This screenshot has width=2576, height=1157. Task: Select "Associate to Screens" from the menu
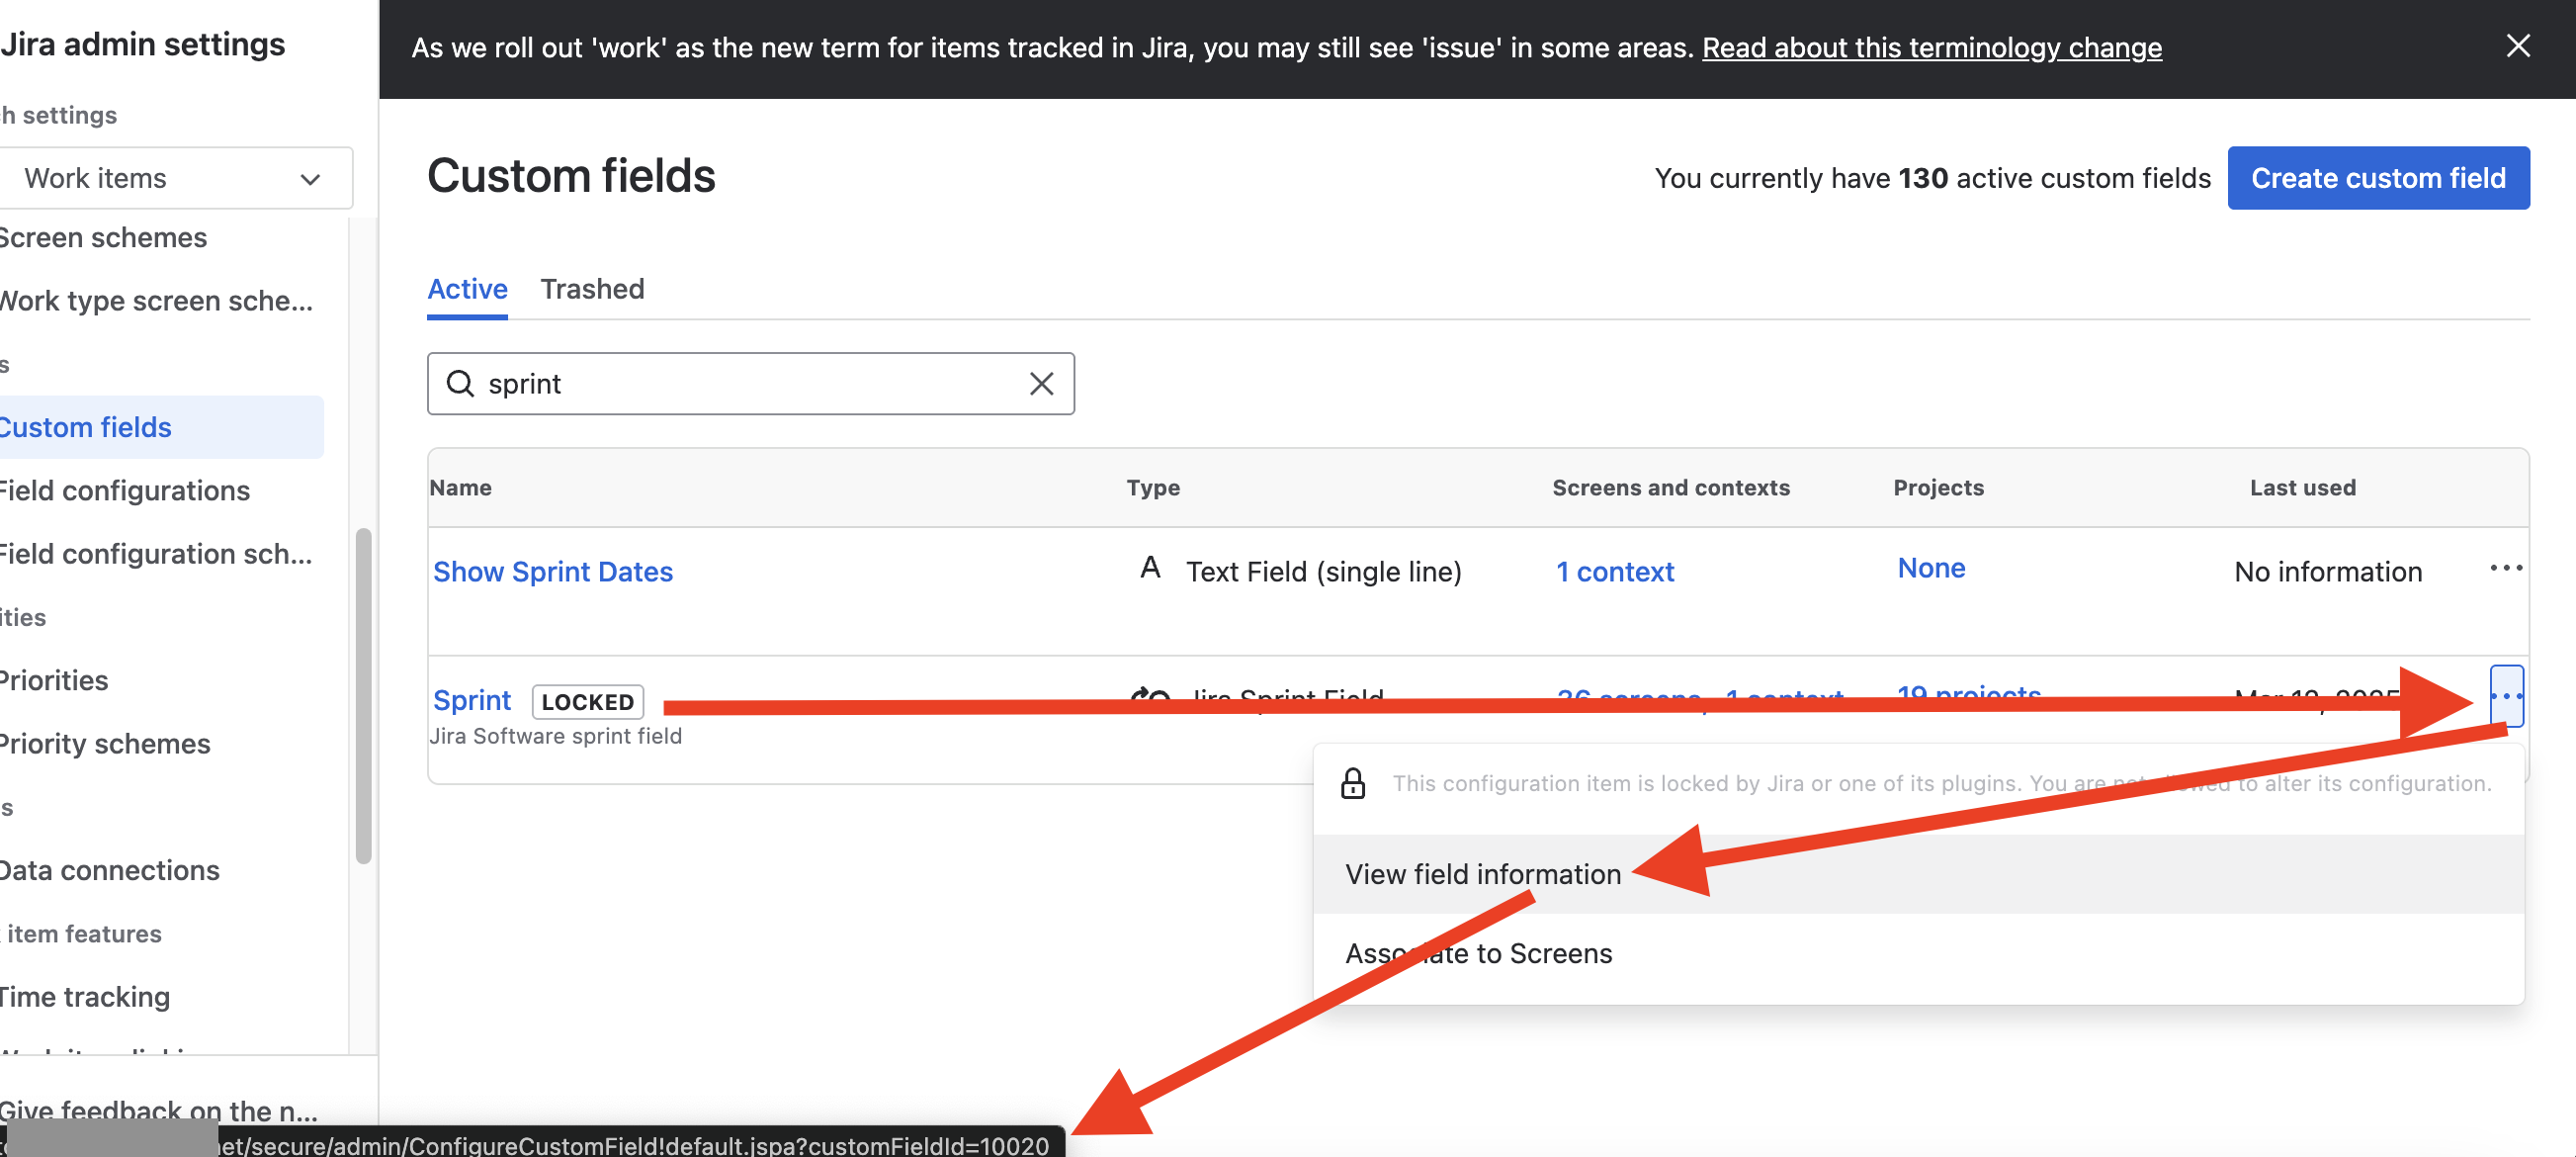tap(1479, 953)
